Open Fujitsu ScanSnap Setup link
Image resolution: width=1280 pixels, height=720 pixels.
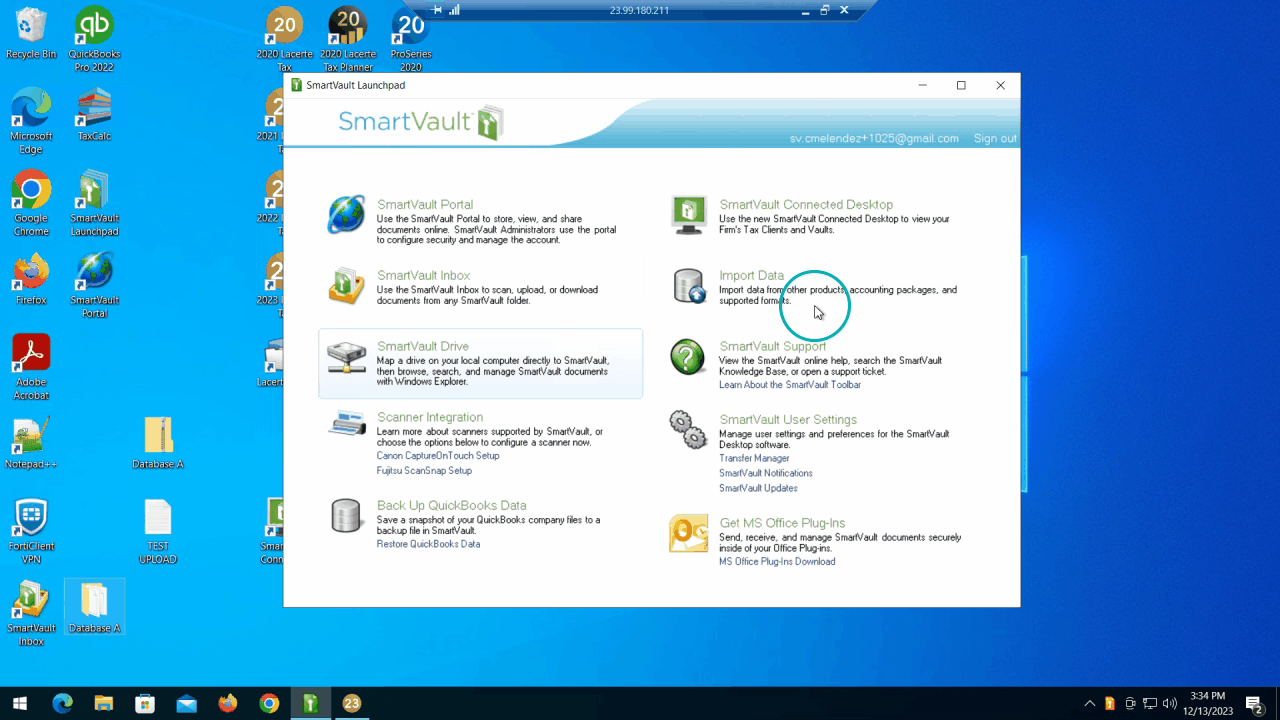[x=424, y=471]
